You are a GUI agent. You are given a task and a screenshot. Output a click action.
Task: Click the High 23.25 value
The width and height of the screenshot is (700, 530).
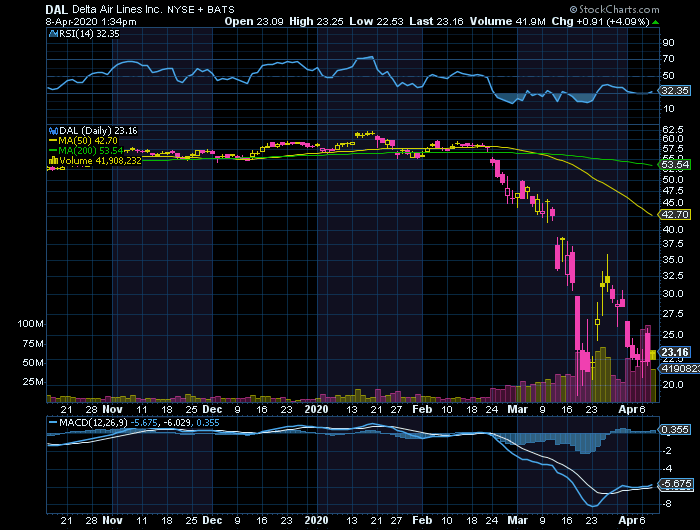316,21
